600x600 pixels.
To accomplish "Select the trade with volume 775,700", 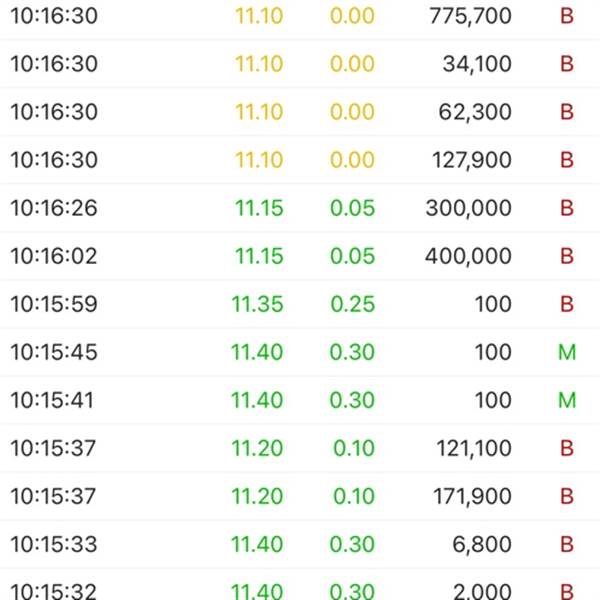I will [300, 16].
